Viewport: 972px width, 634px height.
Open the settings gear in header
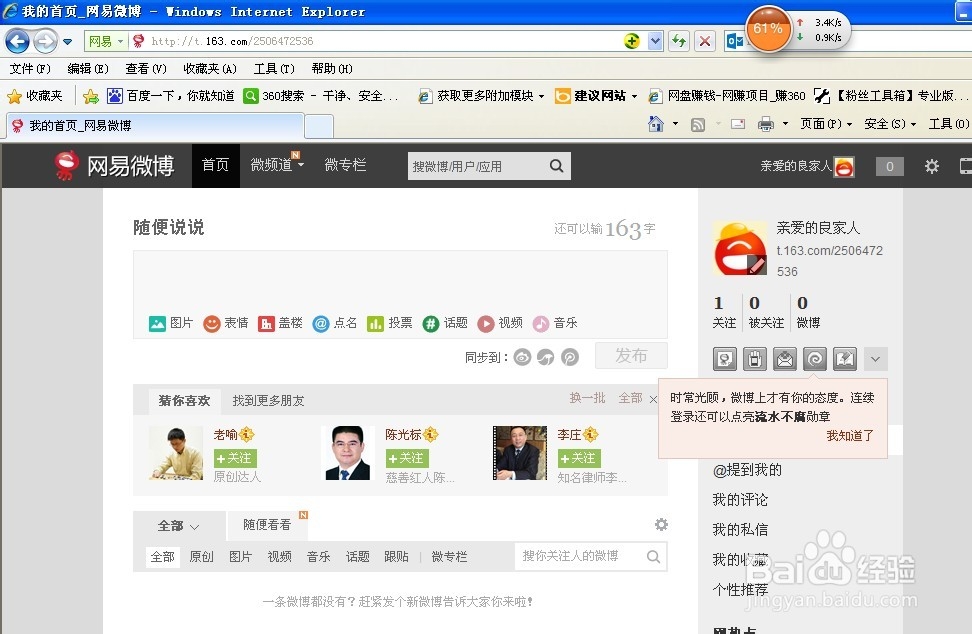coord(932,166)
